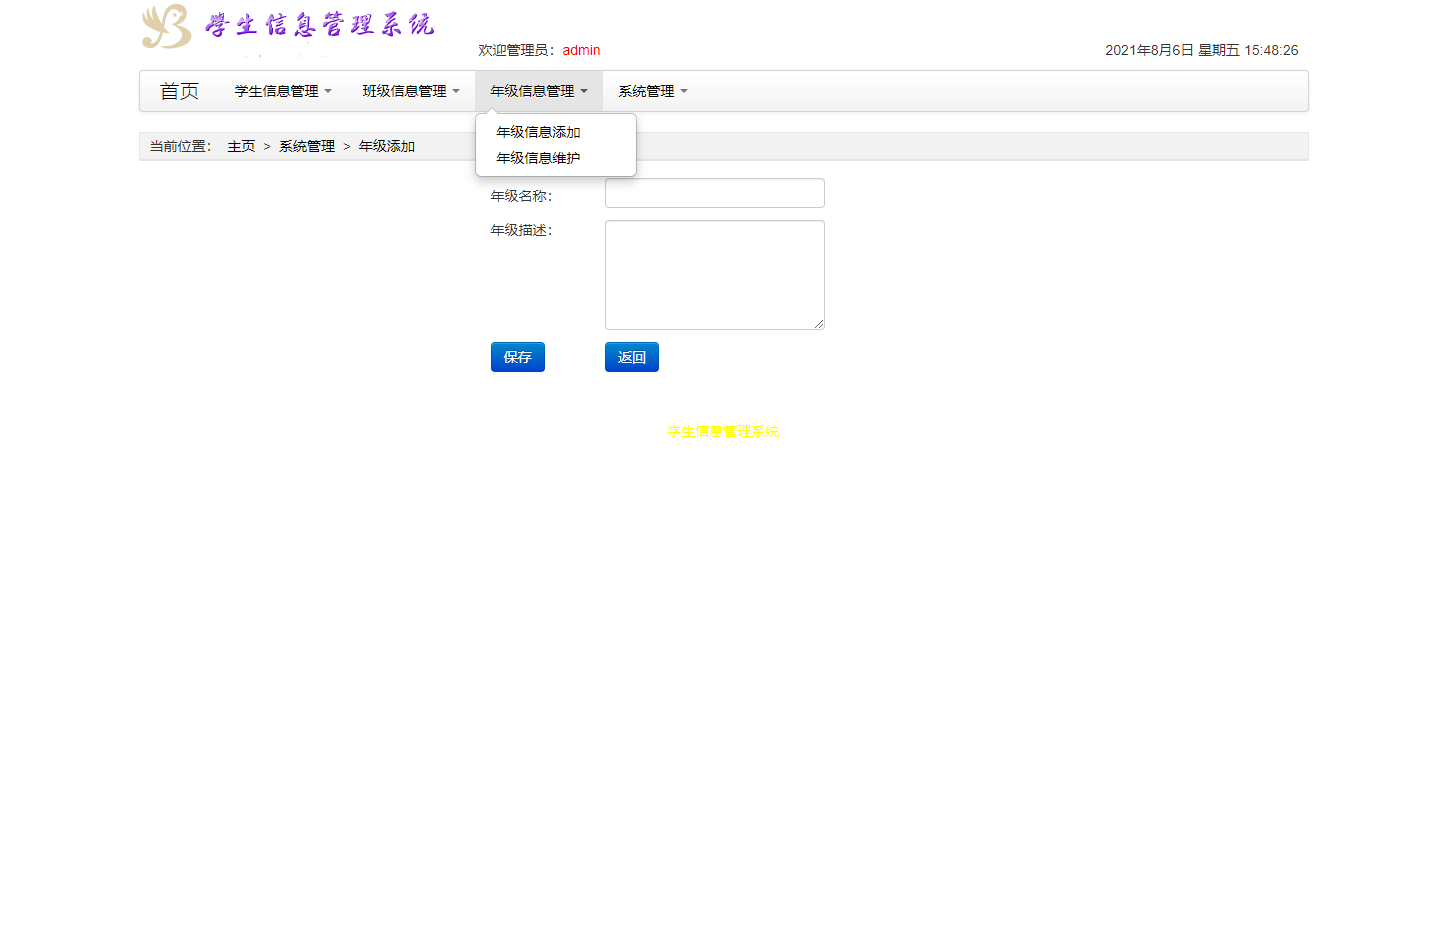The width and height of the screenshot is (1447, 943).
Task: Click inside the 年级描述 description textarea
Action: 714,274
